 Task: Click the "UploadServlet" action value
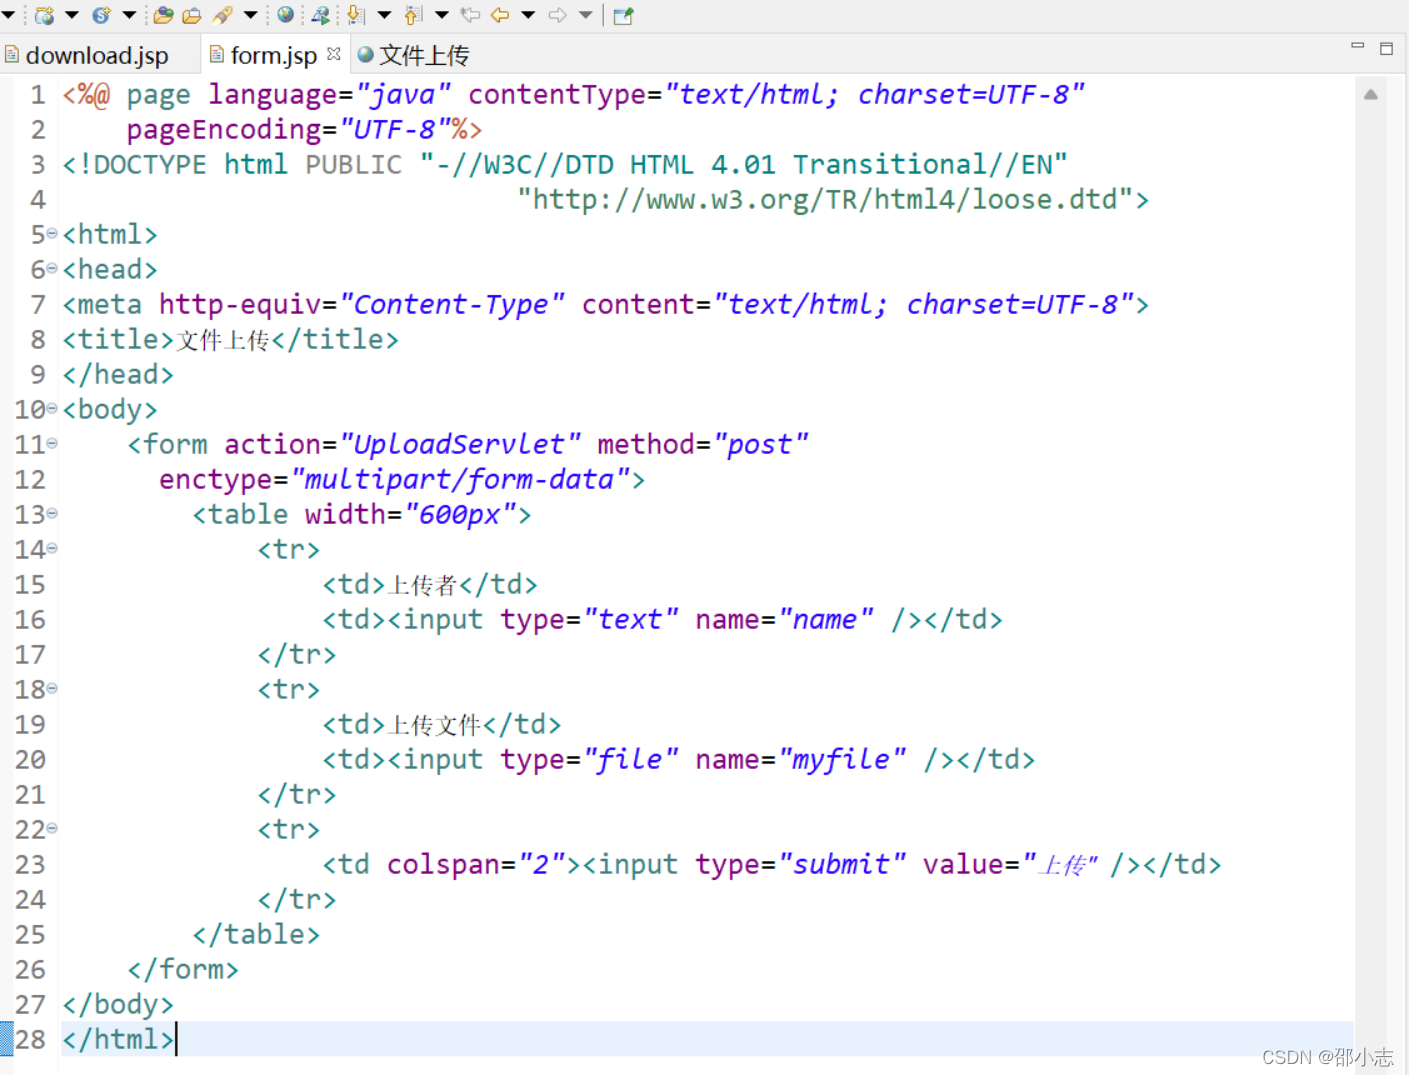click(460, 444)
